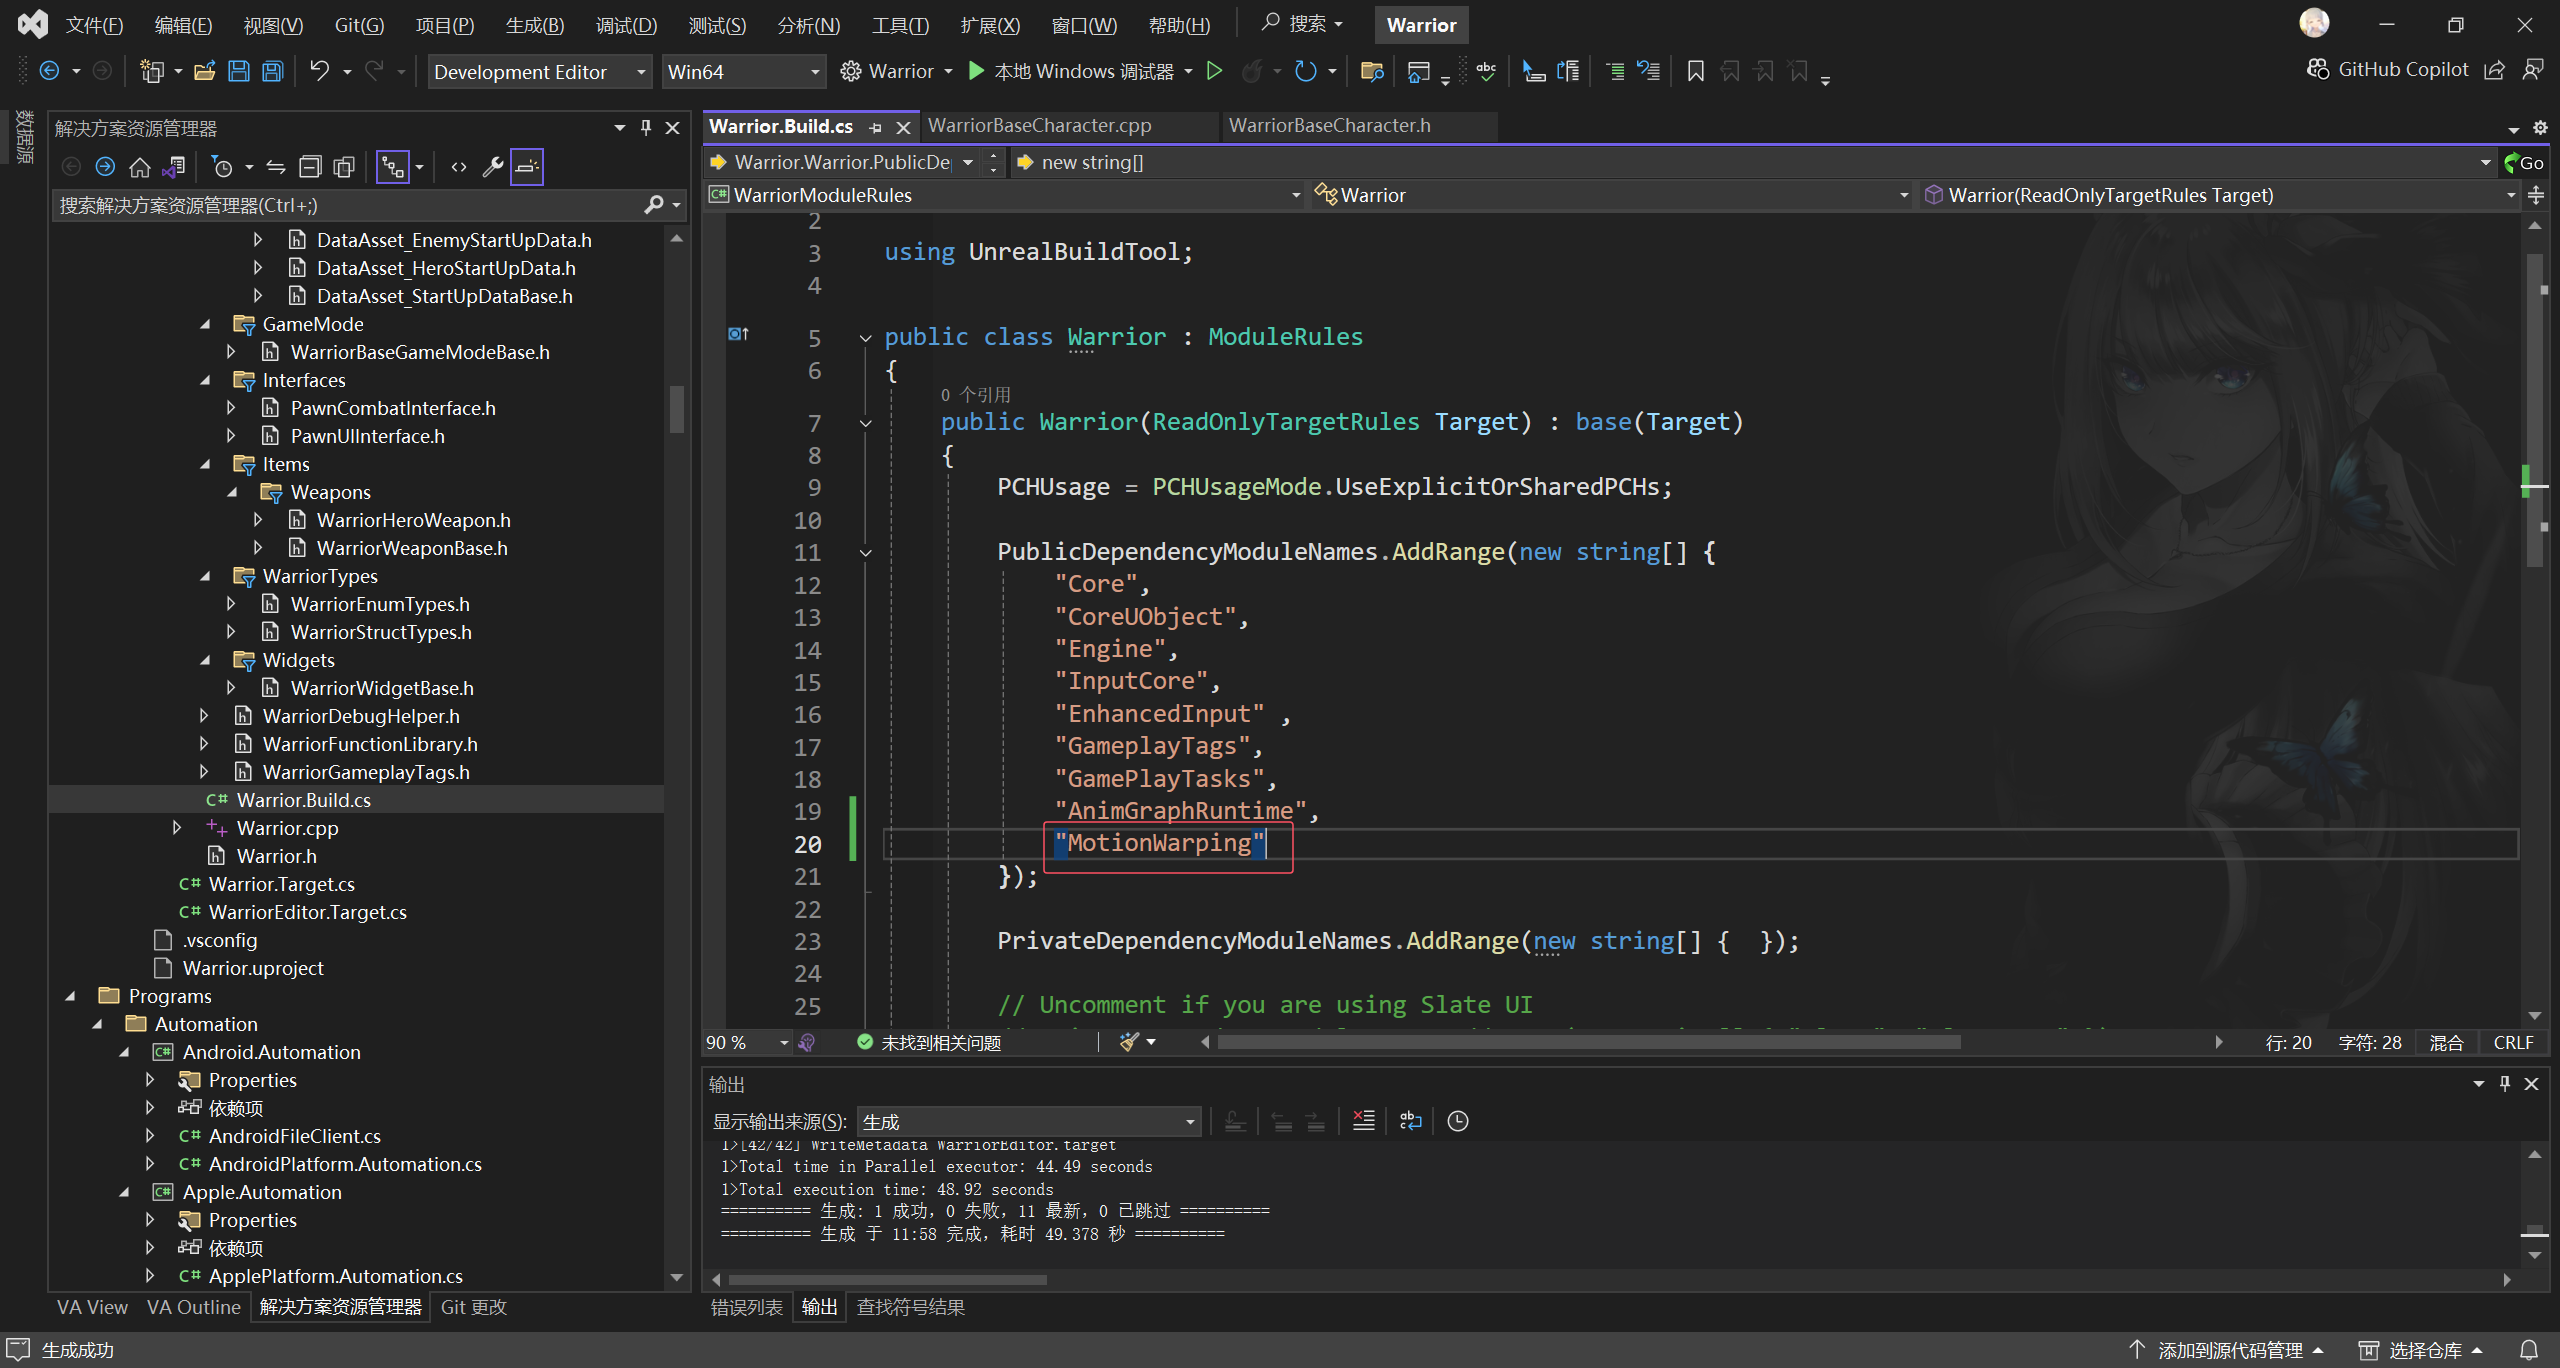The image size is (2560, 1368).
Task: Toggle preview selected items button
Action: click(527, 167)
